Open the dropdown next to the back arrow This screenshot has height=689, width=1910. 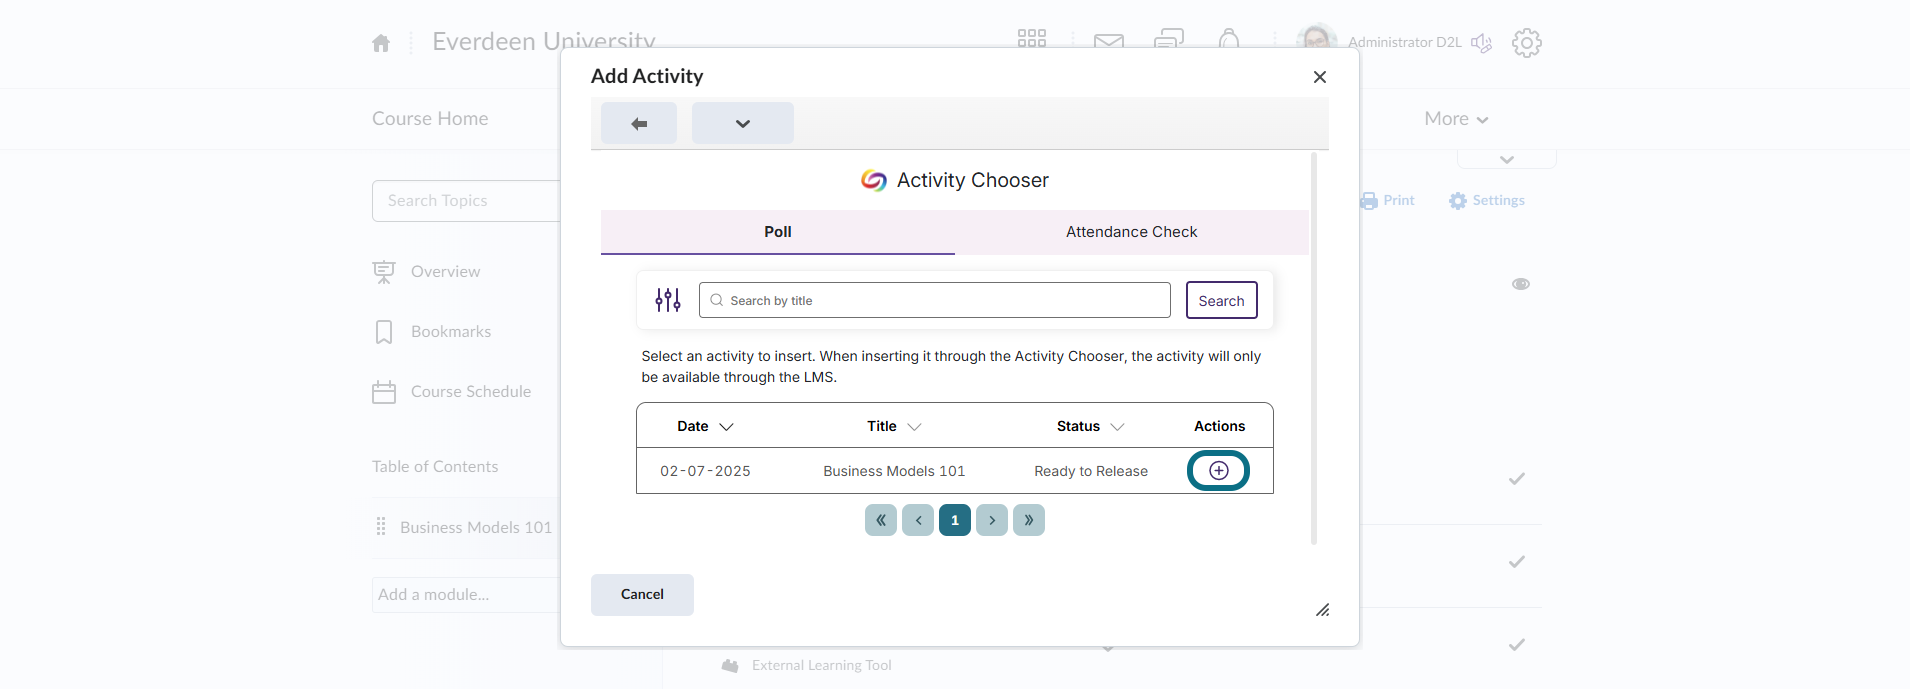(743, 123)
